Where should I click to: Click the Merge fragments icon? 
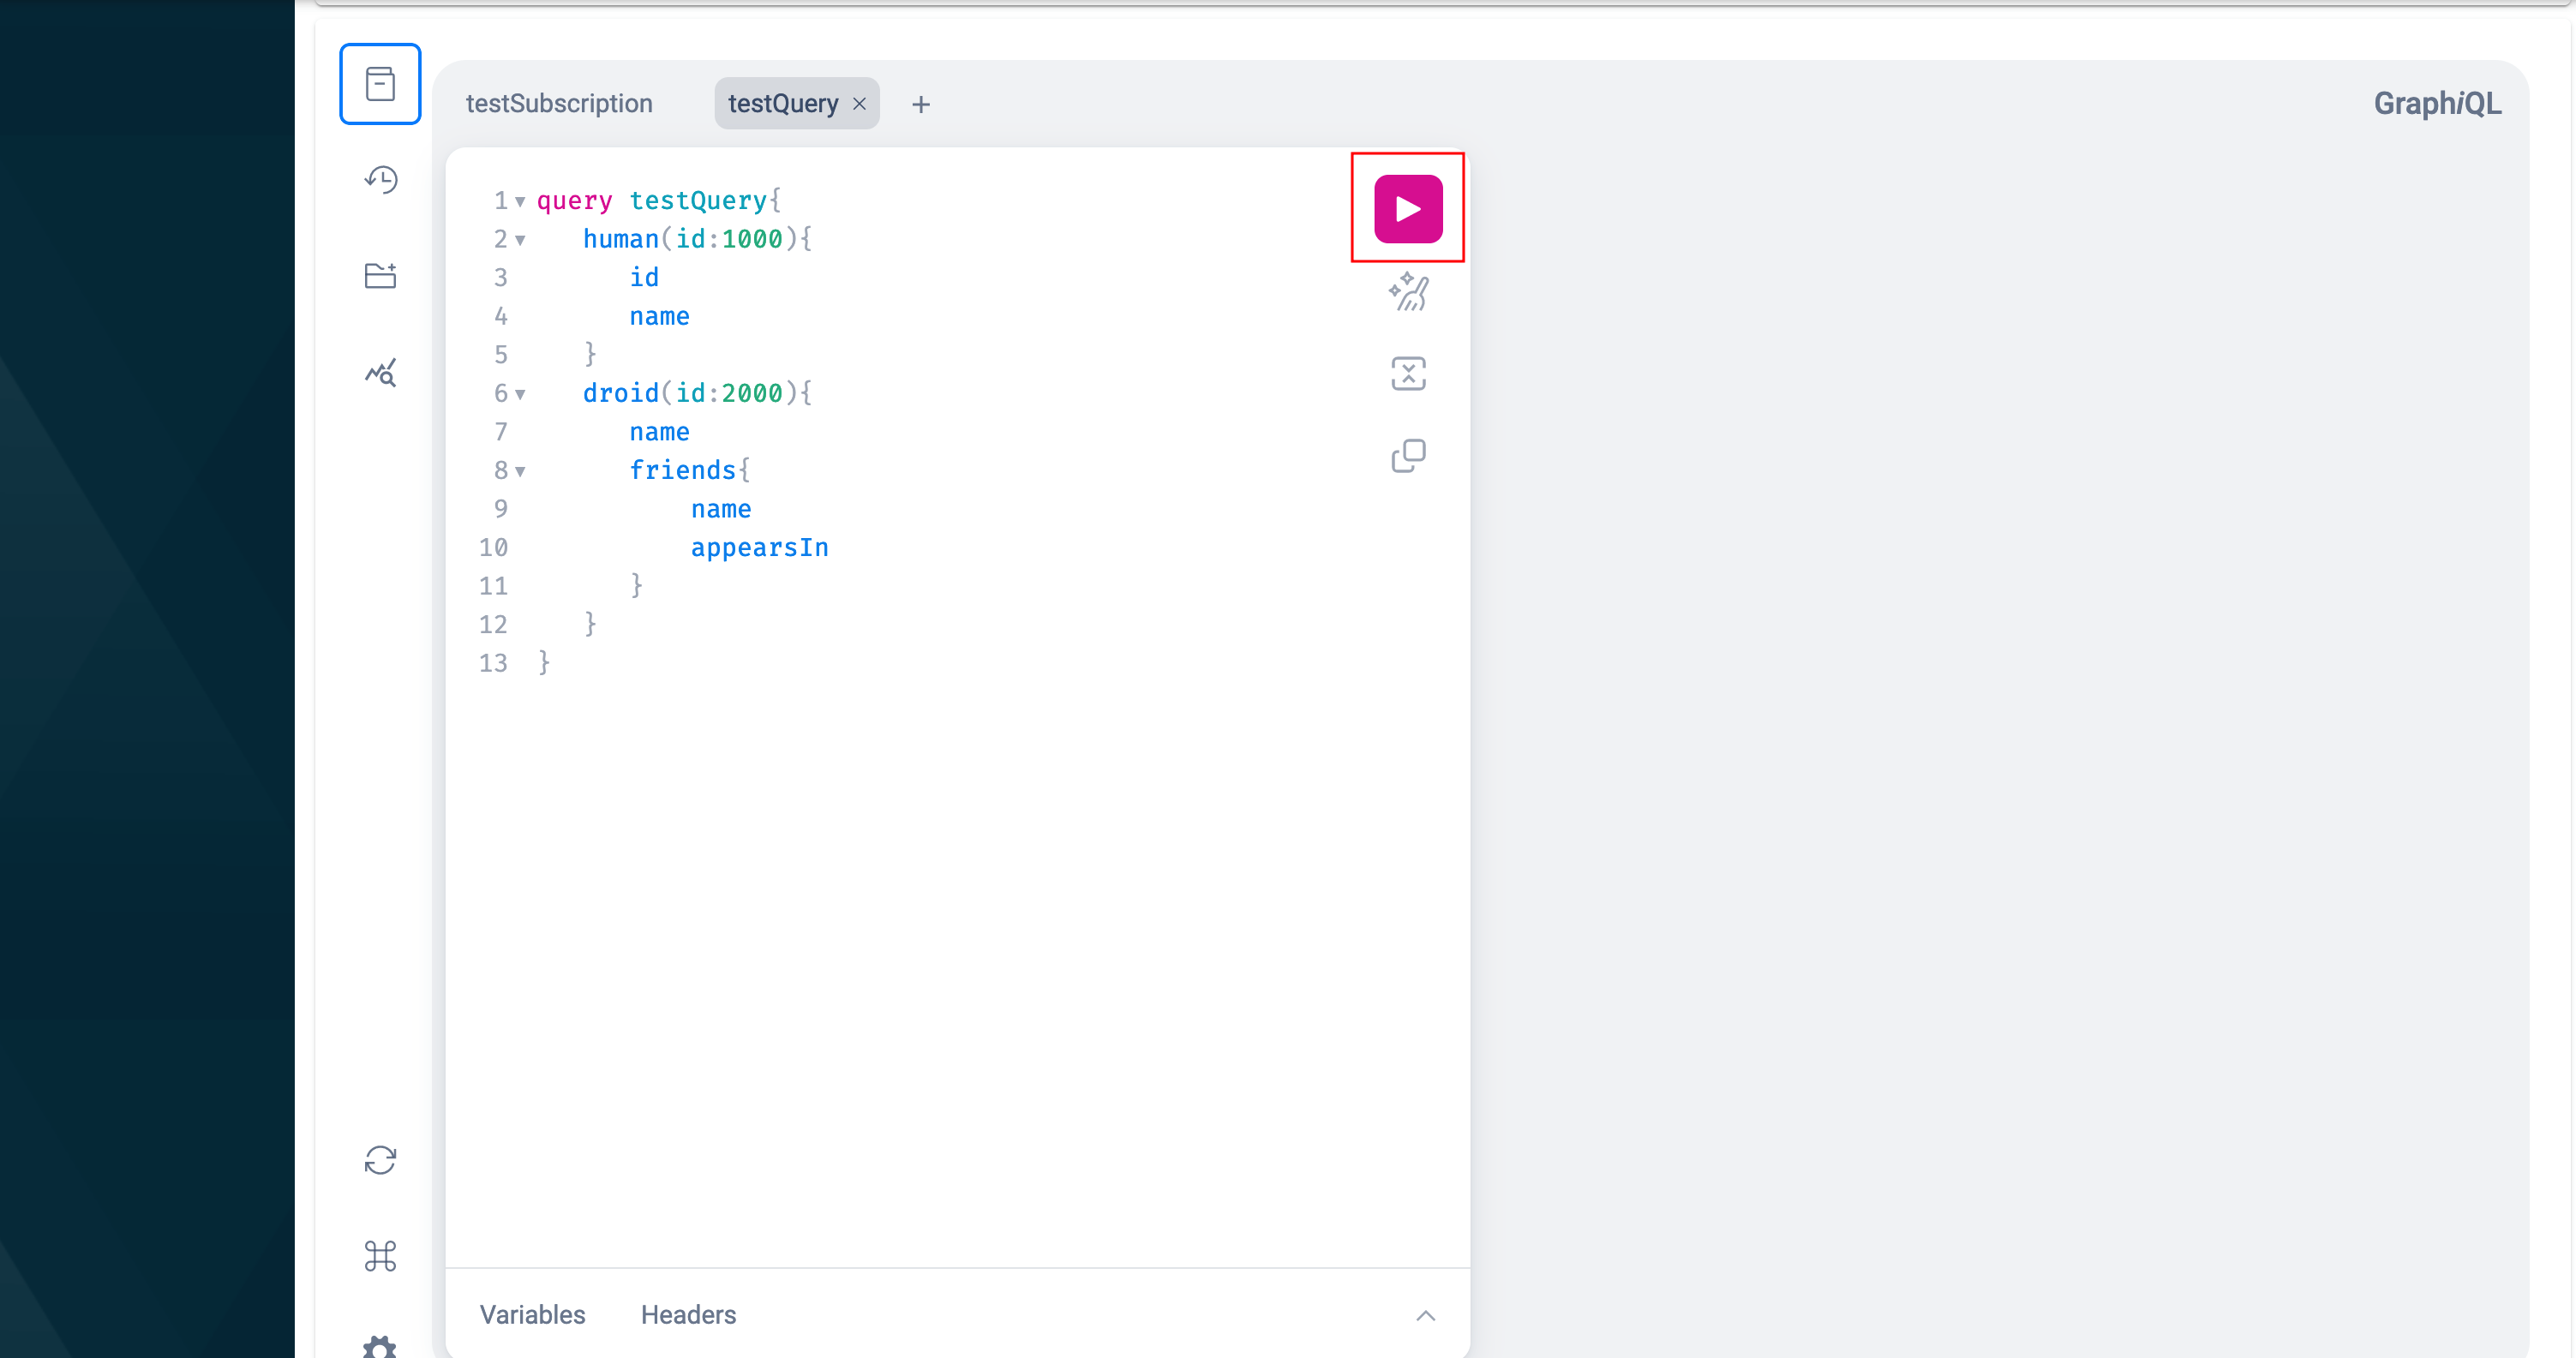(1408, 374)
